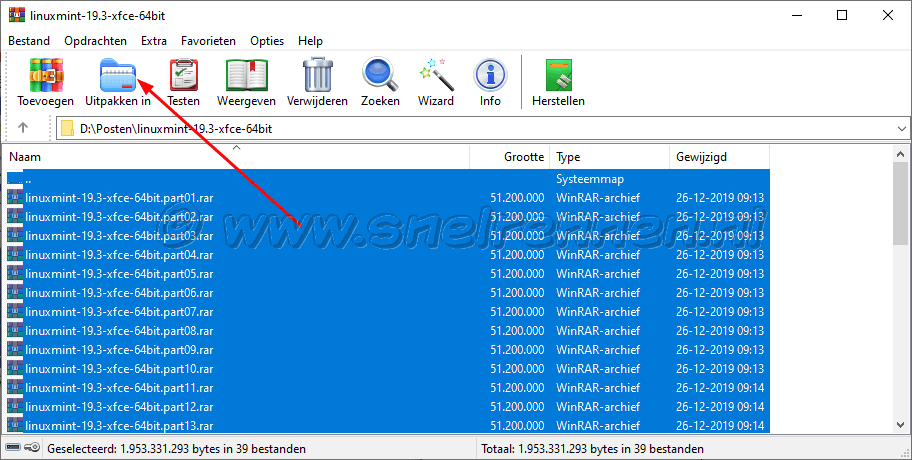Select linuxmint-19.3-xfce-64bit.part13.rar
Screen dimensions: 912x460
click(x=388, y=426)
